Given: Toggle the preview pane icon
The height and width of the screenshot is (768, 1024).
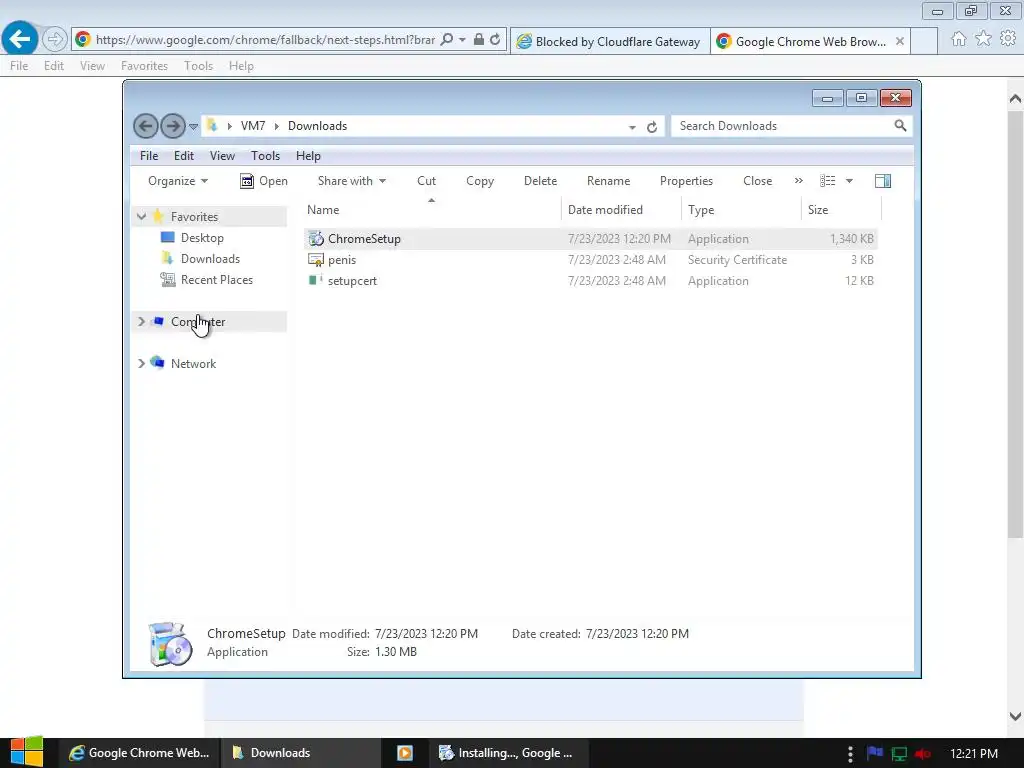Looking at the screenshot, I should 883,181.
